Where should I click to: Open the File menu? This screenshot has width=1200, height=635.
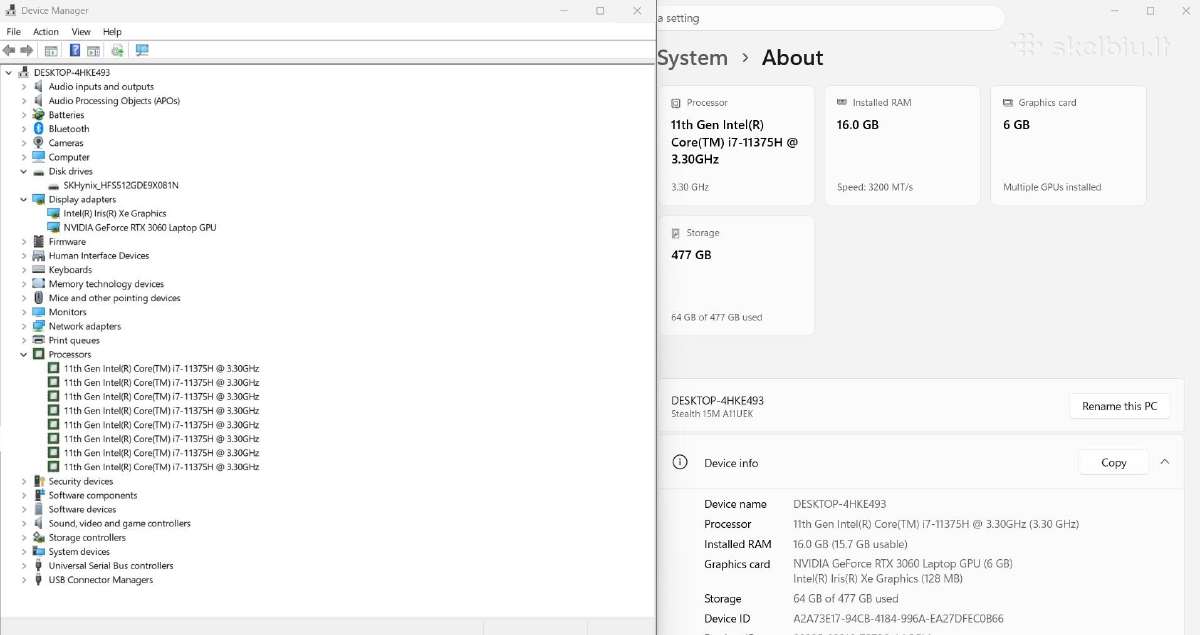tap(13, 32)
